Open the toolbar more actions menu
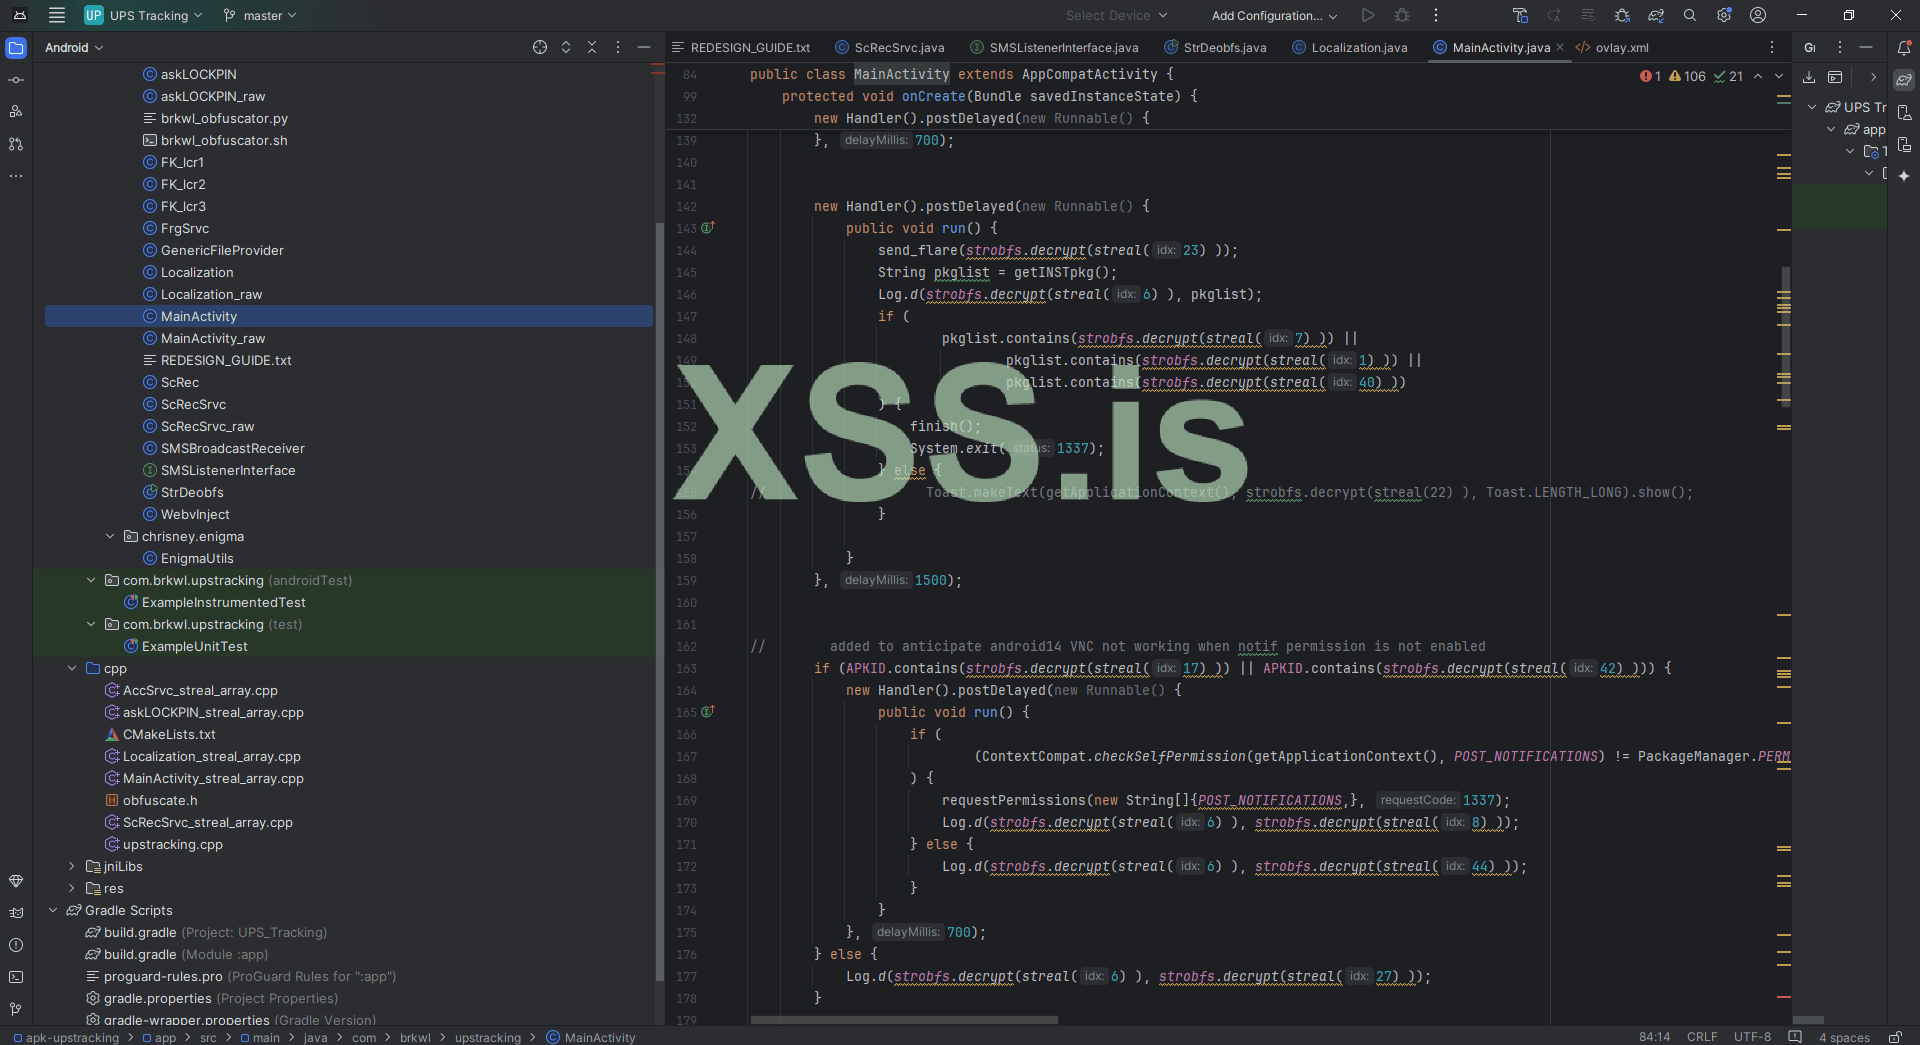This screenshot has height=1045, width=1920. click(x=1436, y=15)
